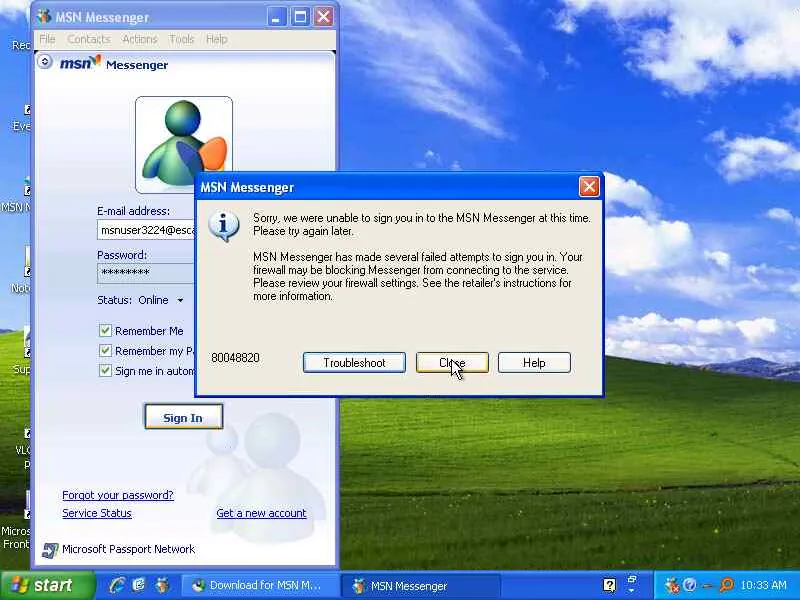Open the Tools menu
Image resolution: width=800 pixels, height=600 pixels.
(x=182, y=39)
